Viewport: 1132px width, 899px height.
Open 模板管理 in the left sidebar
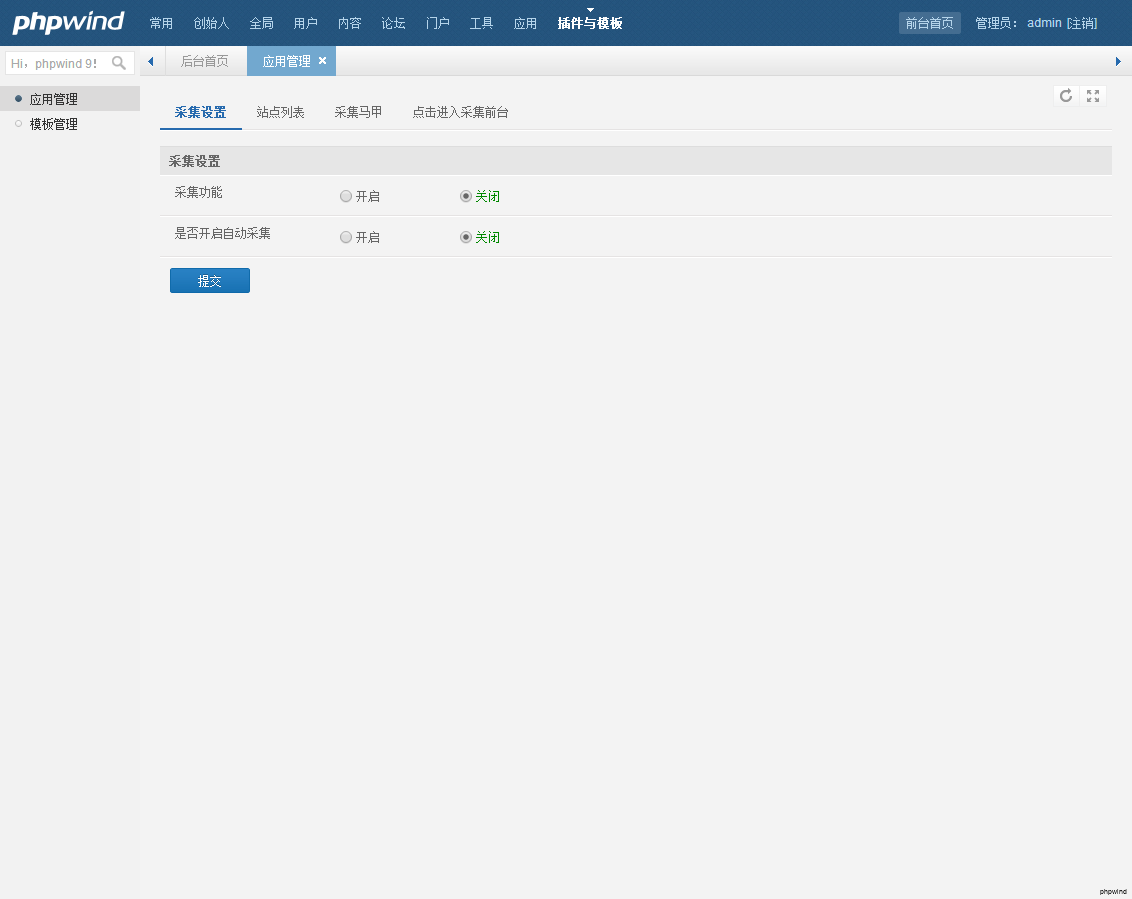point(54,124)
